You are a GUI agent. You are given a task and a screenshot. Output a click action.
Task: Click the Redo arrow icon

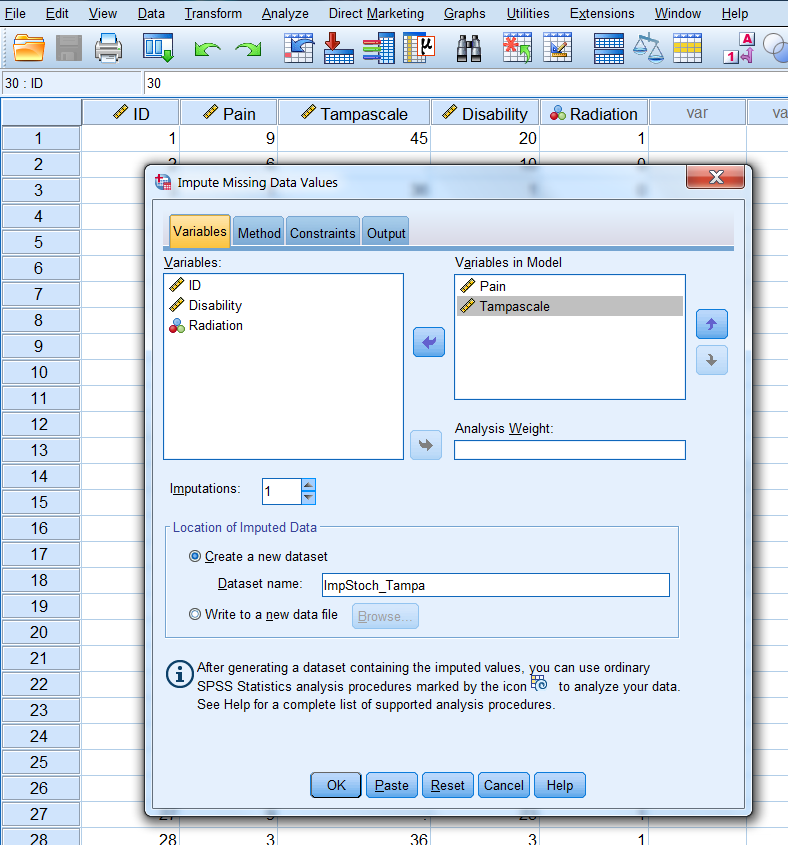tap(248, 47)
